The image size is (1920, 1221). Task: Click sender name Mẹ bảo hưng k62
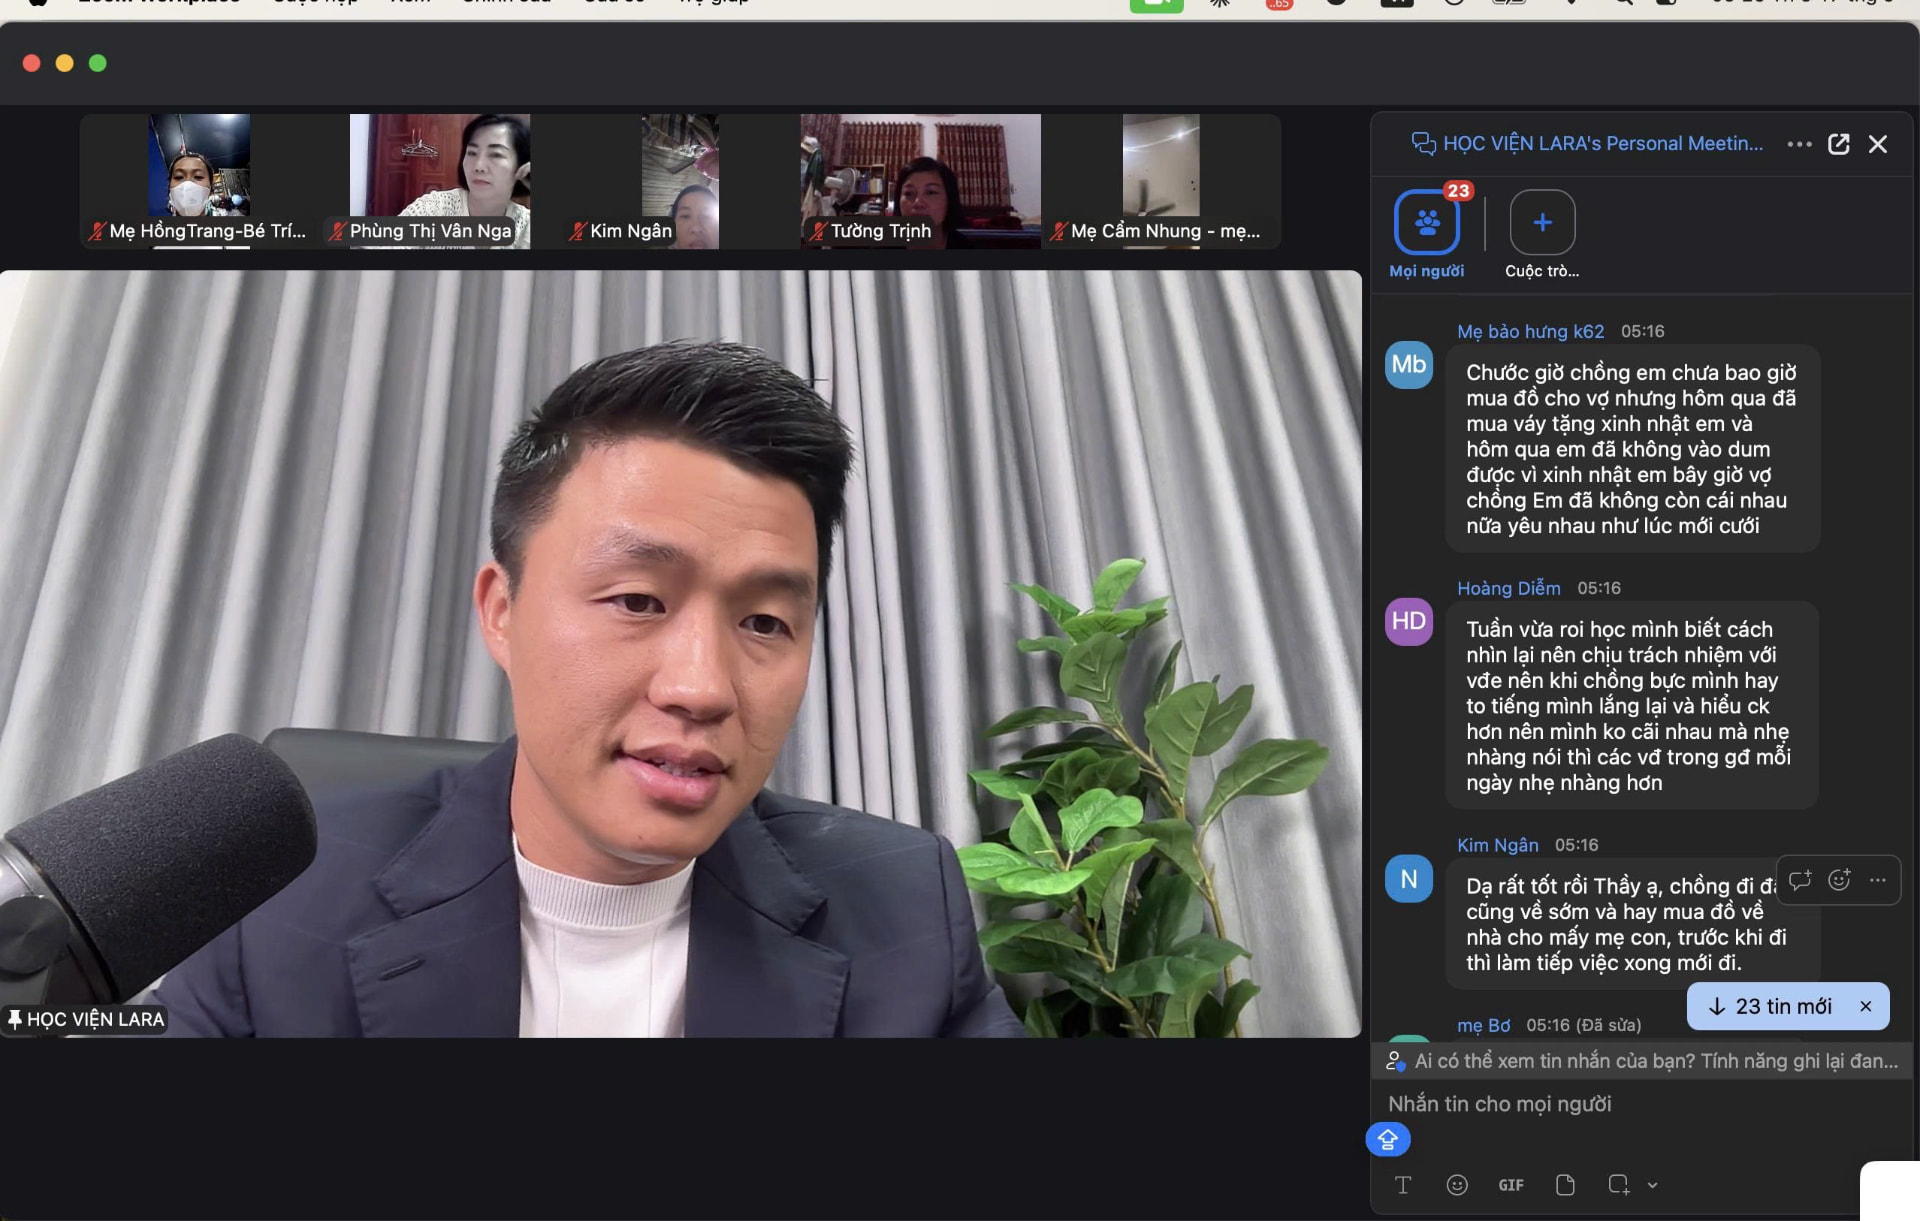pos(1530,331)
